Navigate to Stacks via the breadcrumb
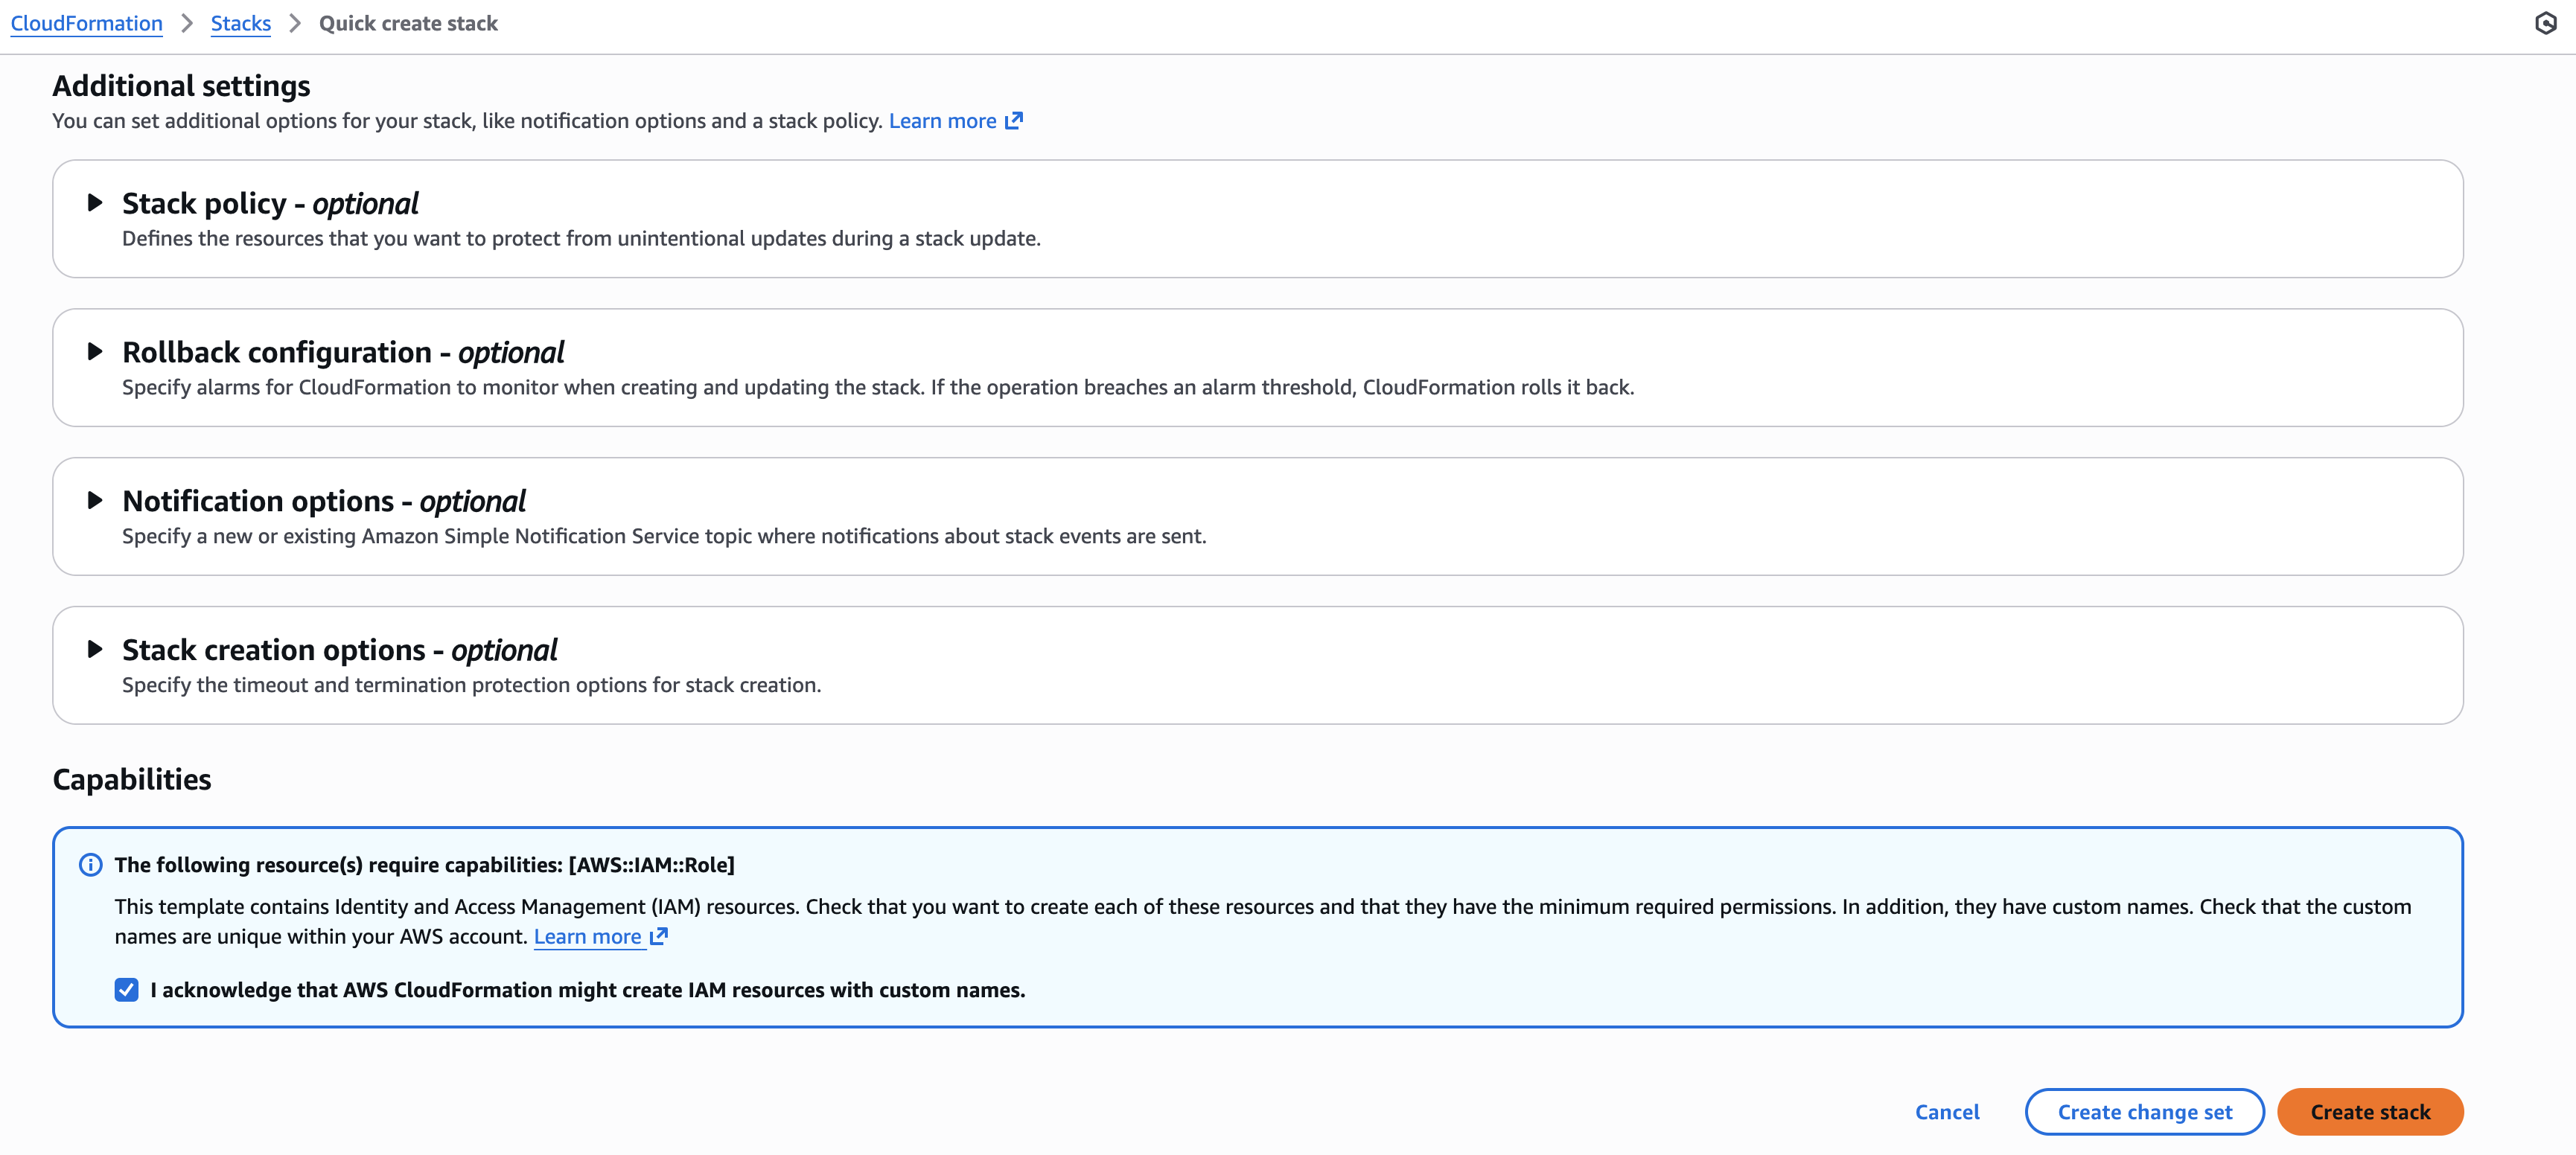The width and height of the screenshot is (2576, 1155). (x=240, y=23)
